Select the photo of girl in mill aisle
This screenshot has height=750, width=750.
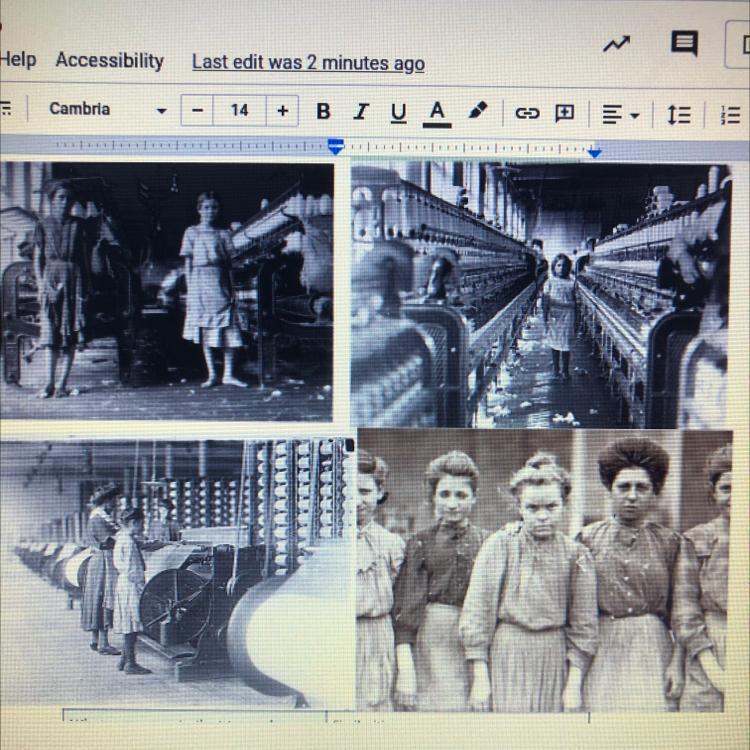click(x=541, y=295)
